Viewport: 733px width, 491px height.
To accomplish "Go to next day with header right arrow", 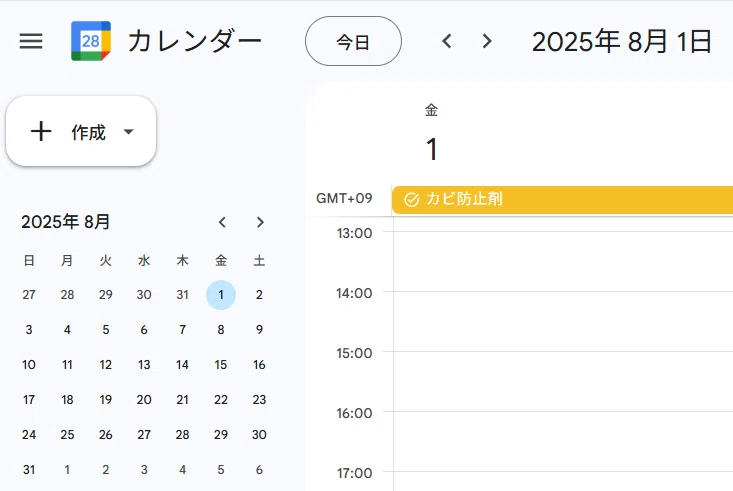I will coord(487,41).
